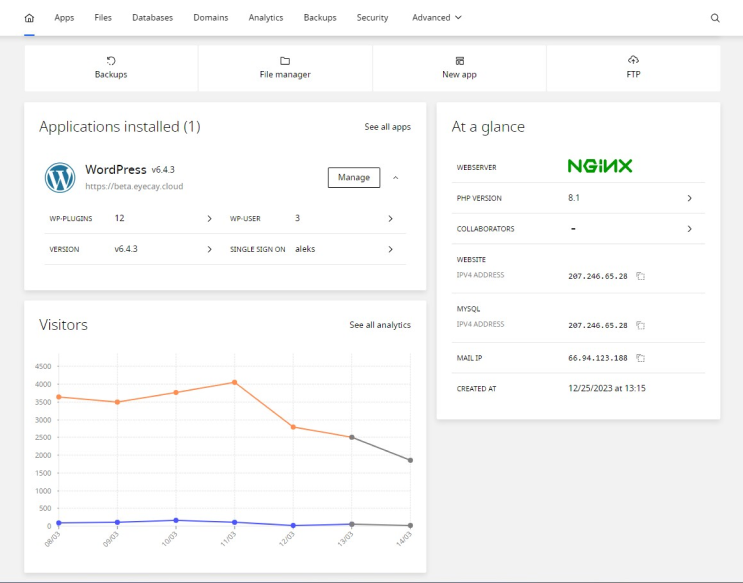Copy the Mail IP address
Viewport: 743px width, 583px height.
(x=641, y=358)
